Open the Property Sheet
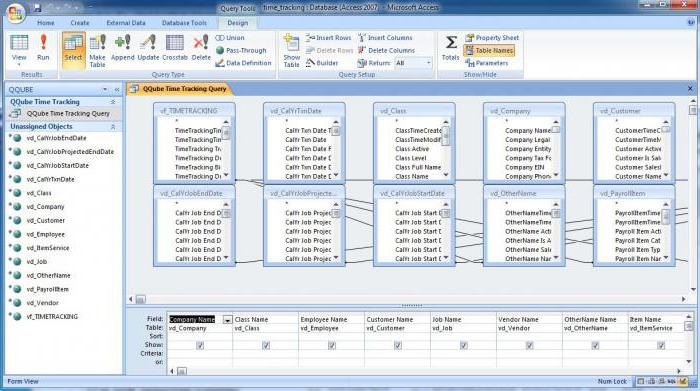700x391 pixels. pyautogui.click(x=492, y=38)
